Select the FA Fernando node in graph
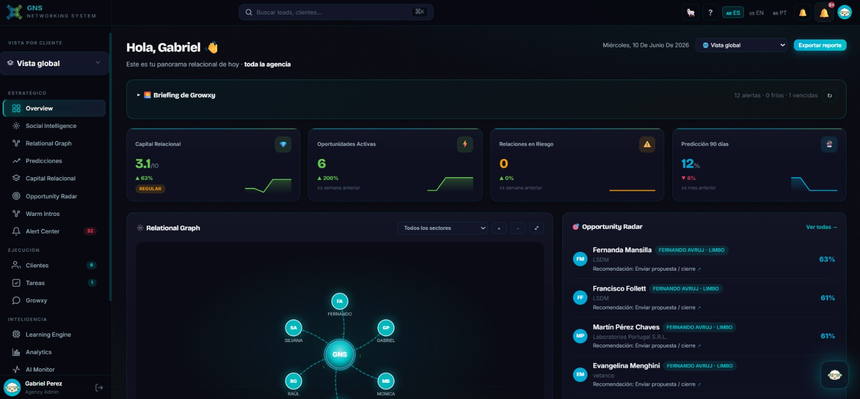 coord(340,301)
